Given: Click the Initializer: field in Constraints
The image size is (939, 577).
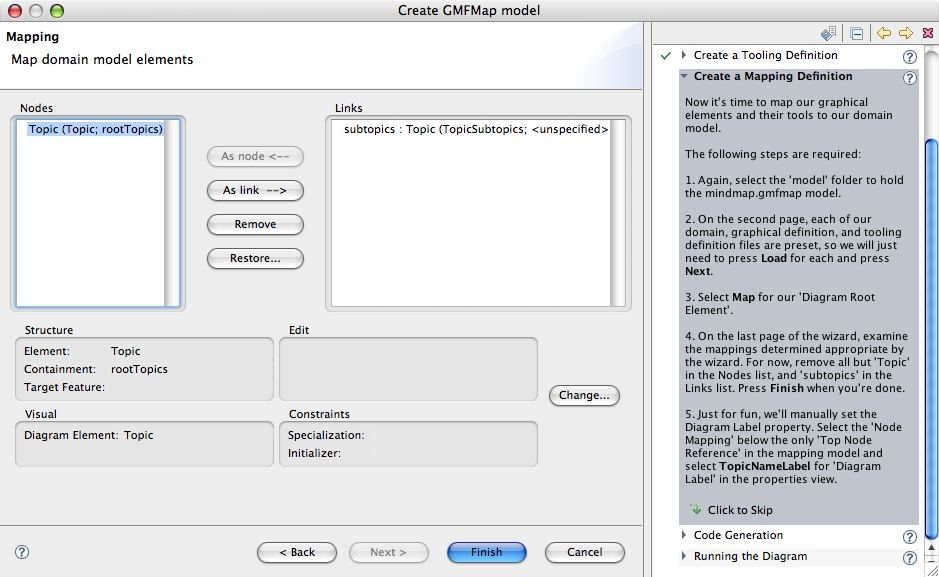Looking at the screenshot, I should coord(452,453).
